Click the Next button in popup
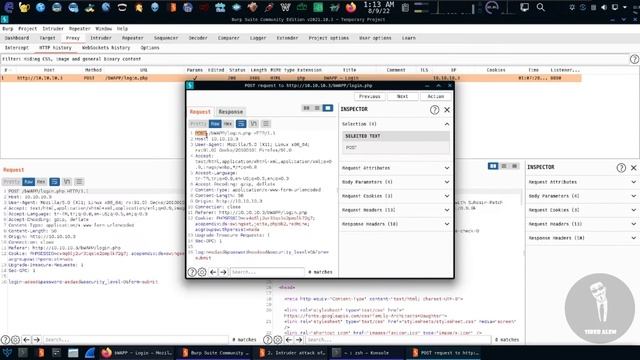The image size is (640, 360). [x=402, y=97]
